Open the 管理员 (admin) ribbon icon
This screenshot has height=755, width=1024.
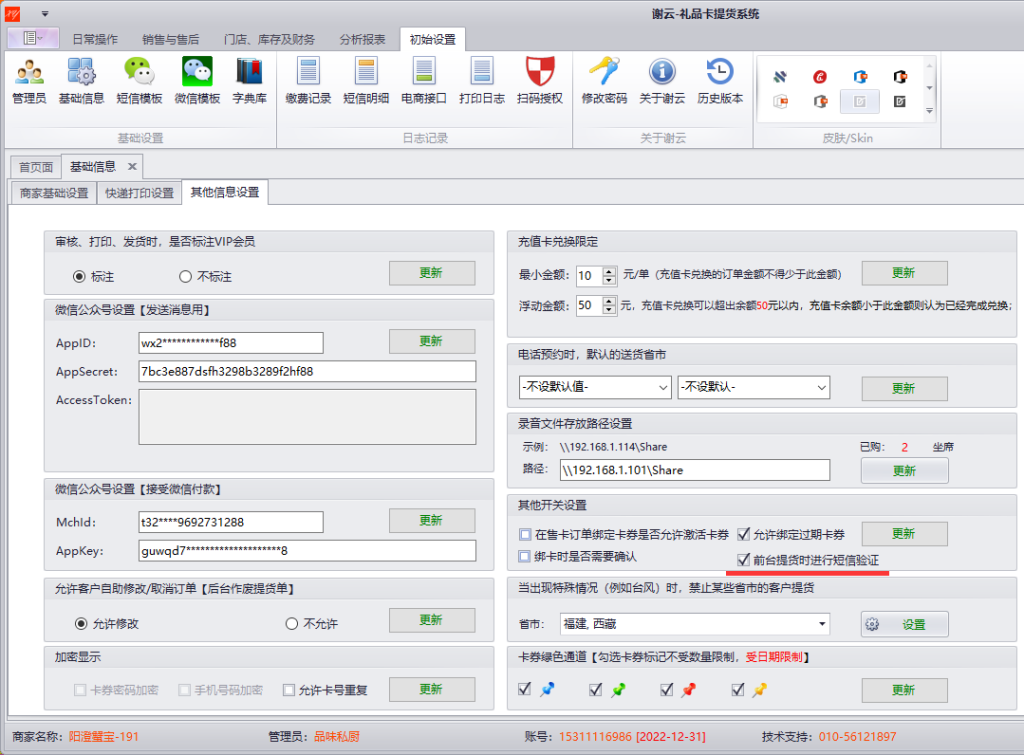pos(29,81)
